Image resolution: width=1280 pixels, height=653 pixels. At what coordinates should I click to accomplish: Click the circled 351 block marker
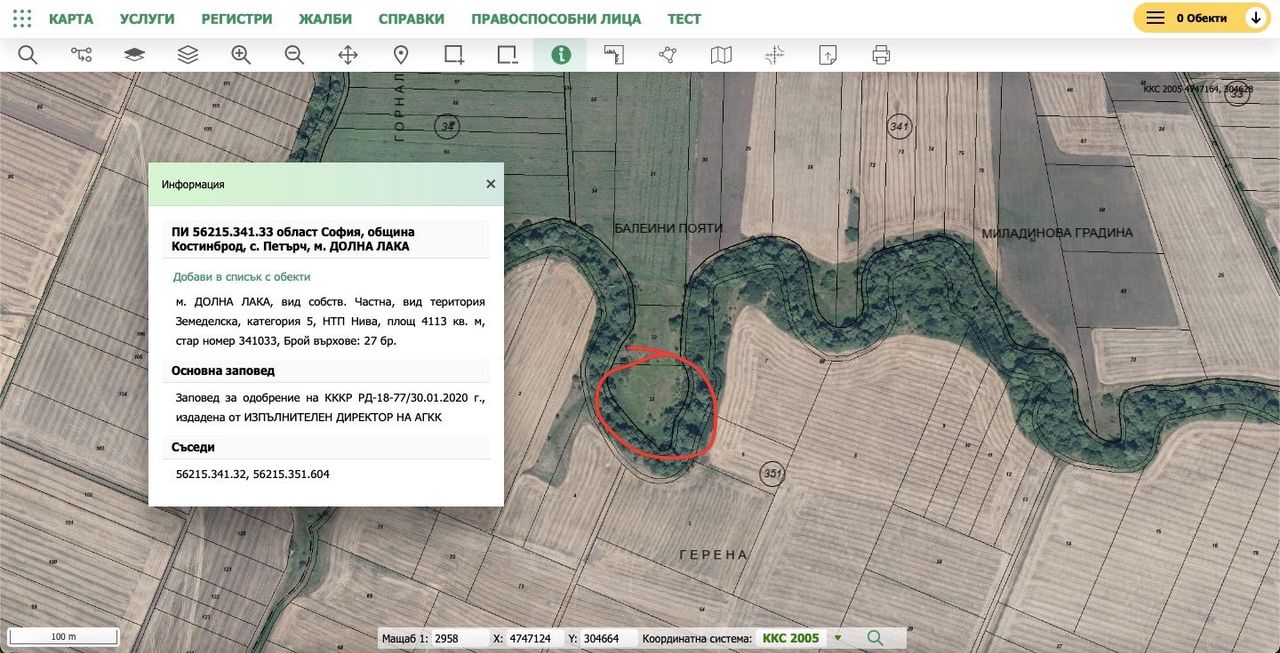point(771,473)
